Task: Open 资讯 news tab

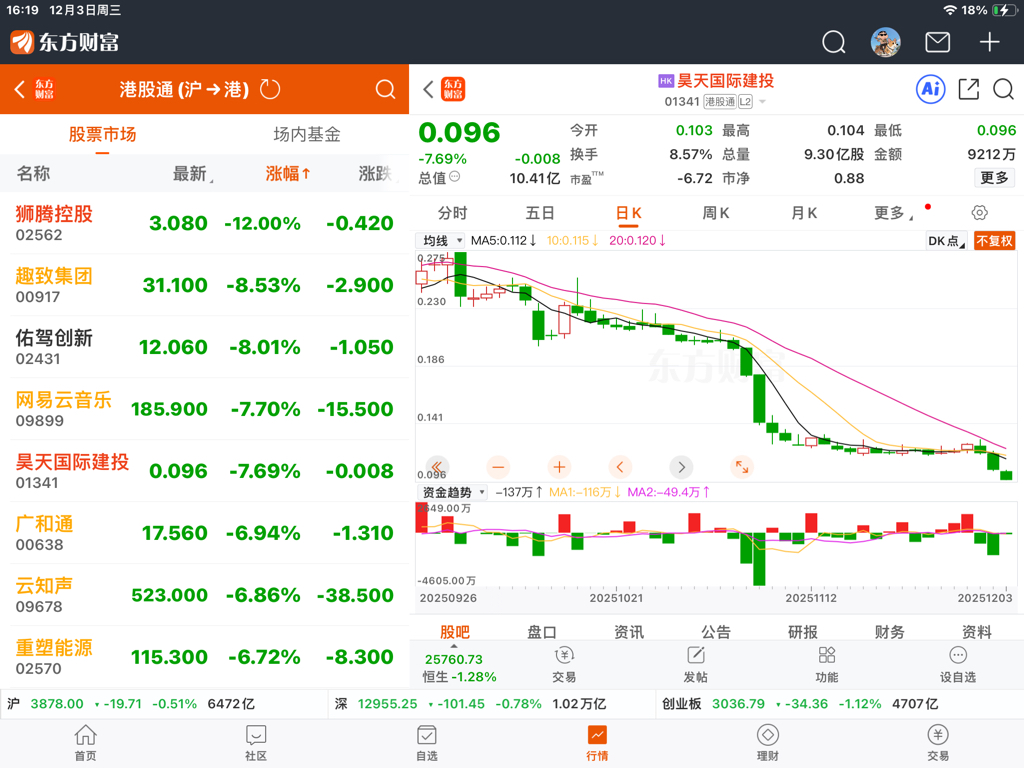Action: pos(628,632)
